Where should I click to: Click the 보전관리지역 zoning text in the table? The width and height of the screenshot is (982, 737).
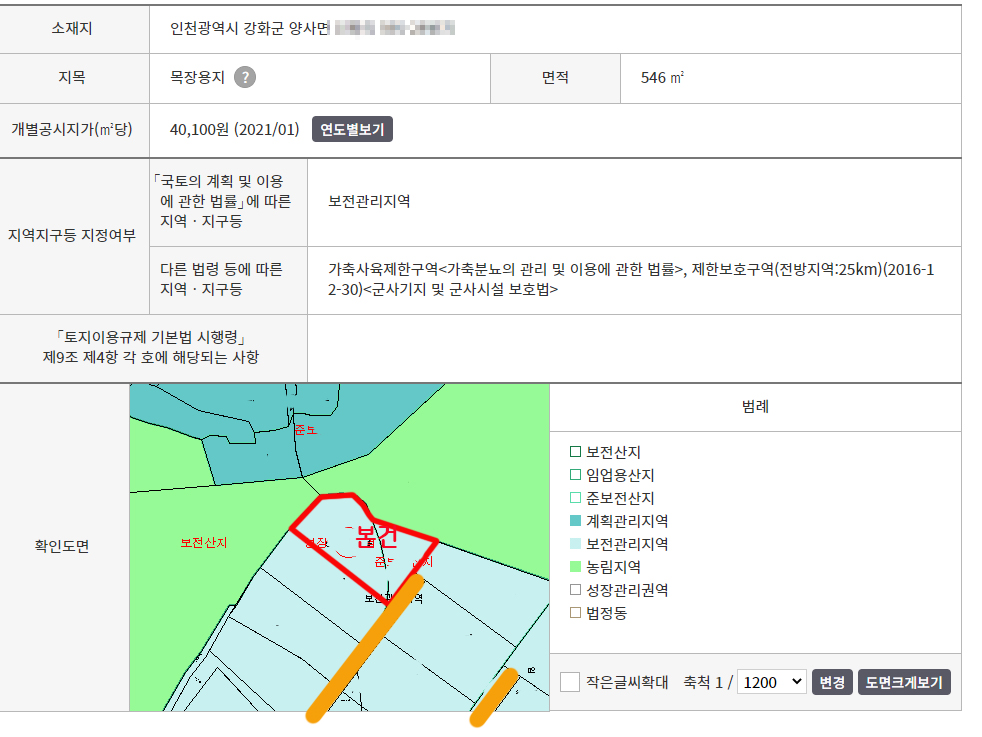[369, 201]
